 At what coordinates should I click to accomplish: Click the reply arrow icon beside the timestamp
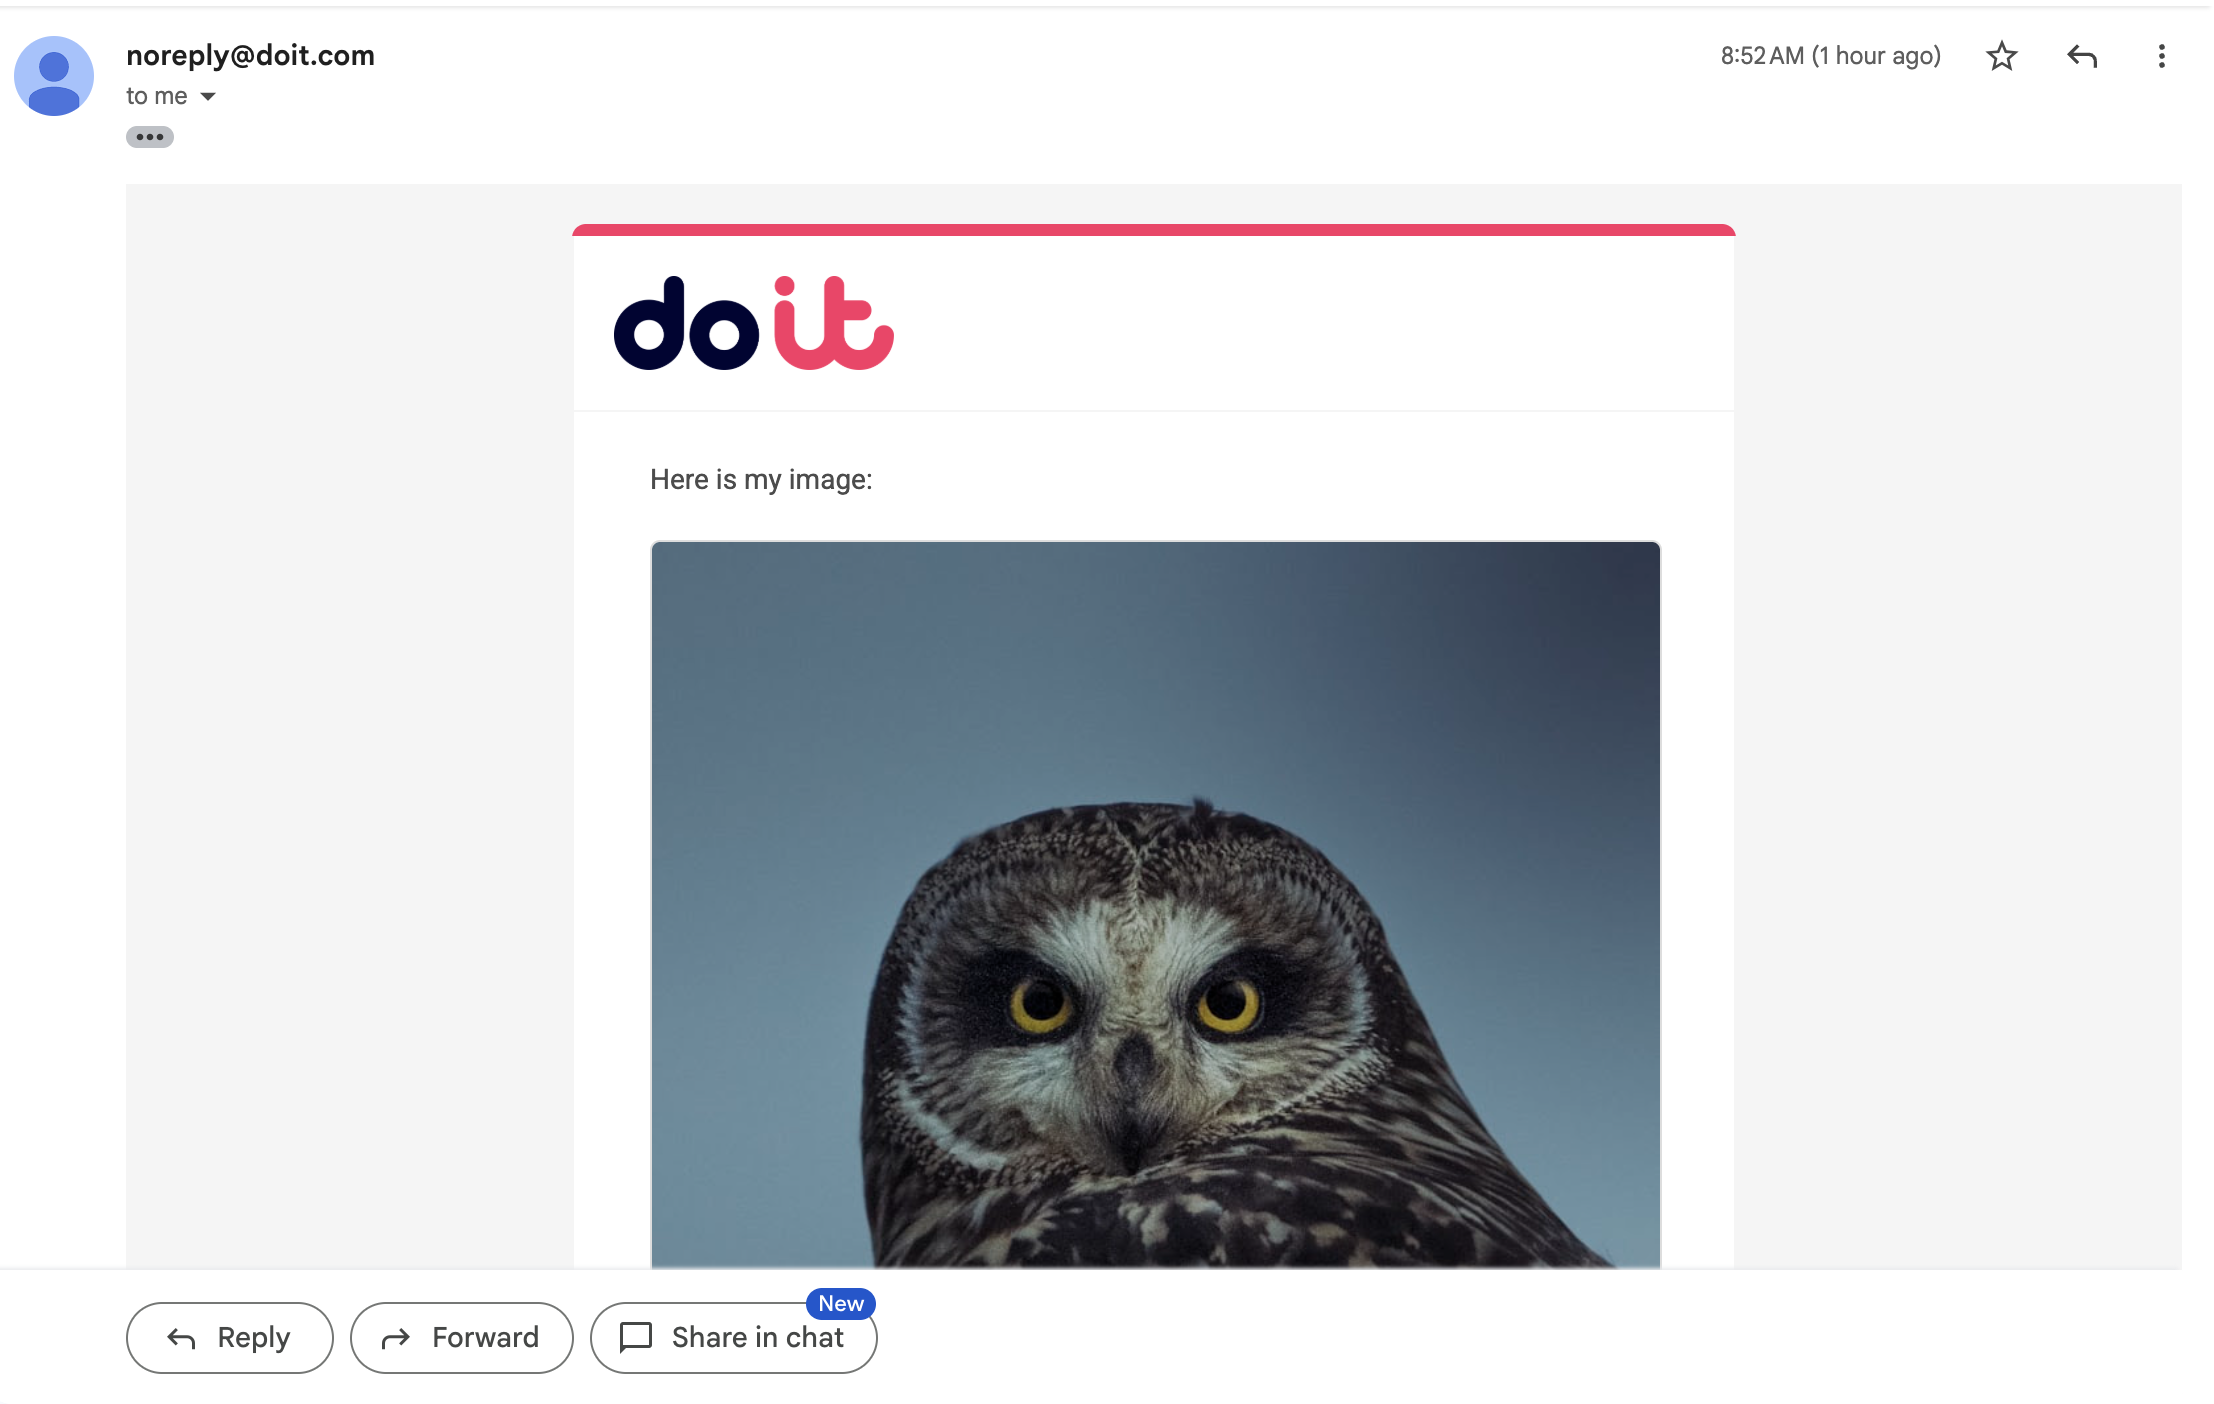tap(2081, 56)
